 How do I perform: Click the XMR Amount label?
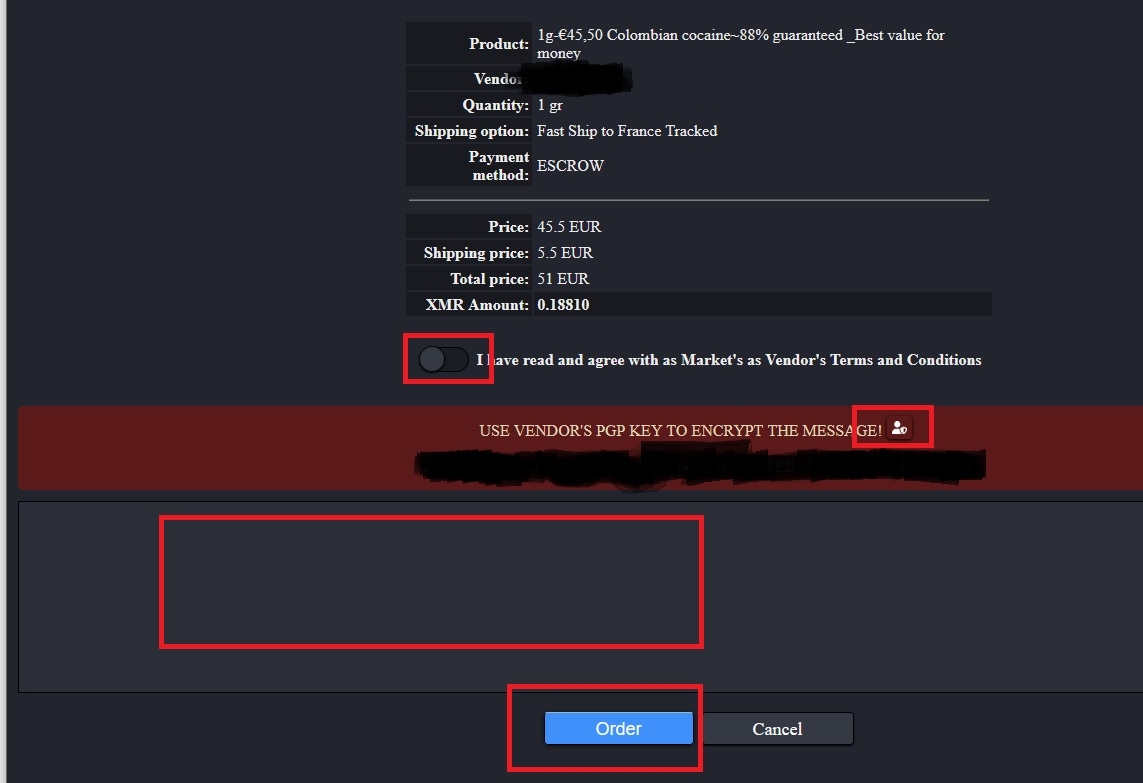(477, 305)
